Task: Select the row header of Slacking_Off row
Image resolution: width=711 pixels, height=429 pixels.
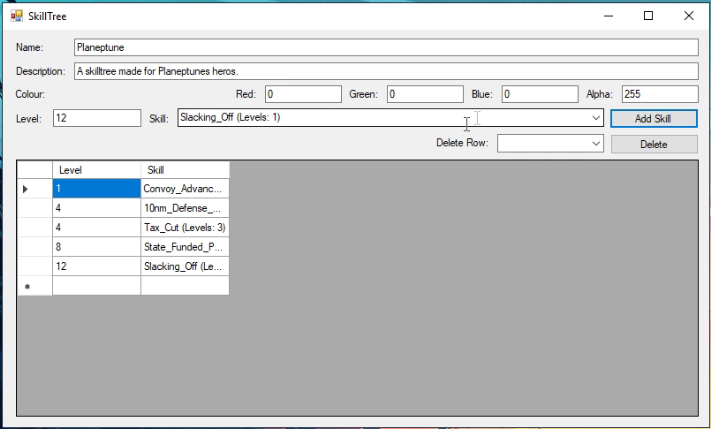Action: click(35, 266)
